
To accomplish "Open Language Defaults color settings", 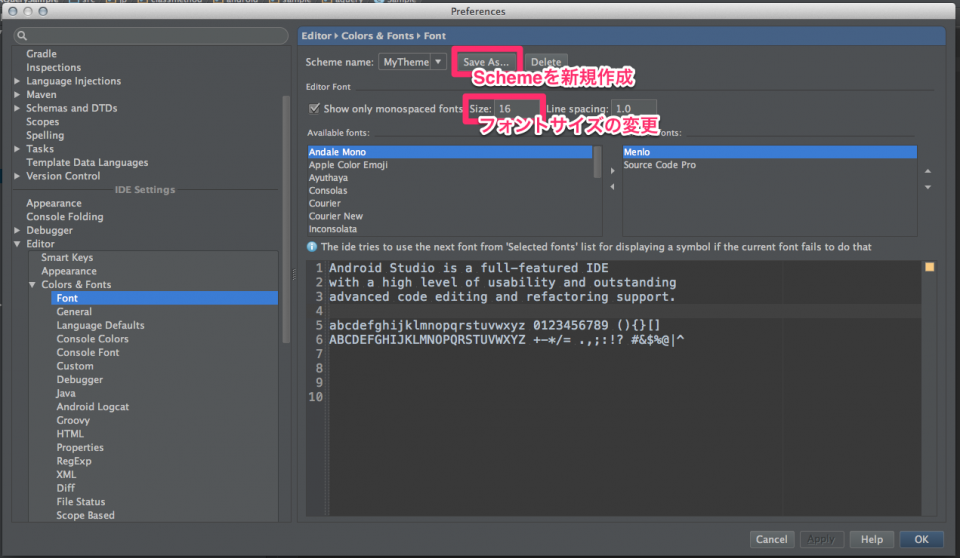I will point(100,325).
